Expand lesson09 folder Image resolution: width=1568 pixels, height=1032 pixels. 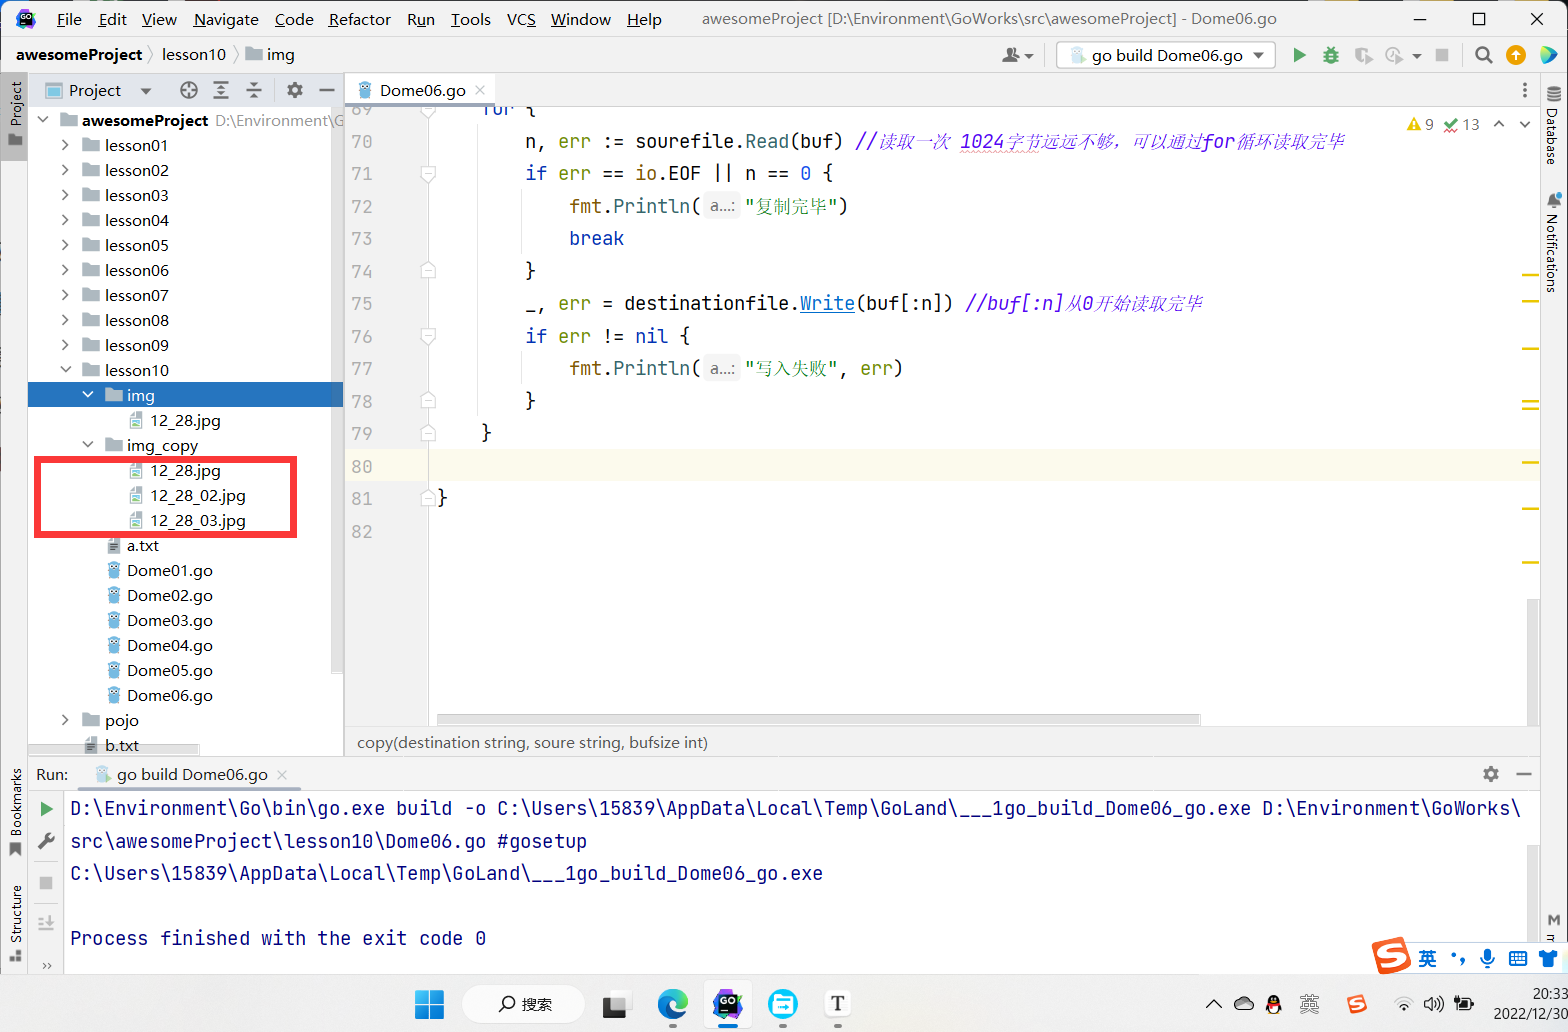pyautogui.click(x=65, y=345)
